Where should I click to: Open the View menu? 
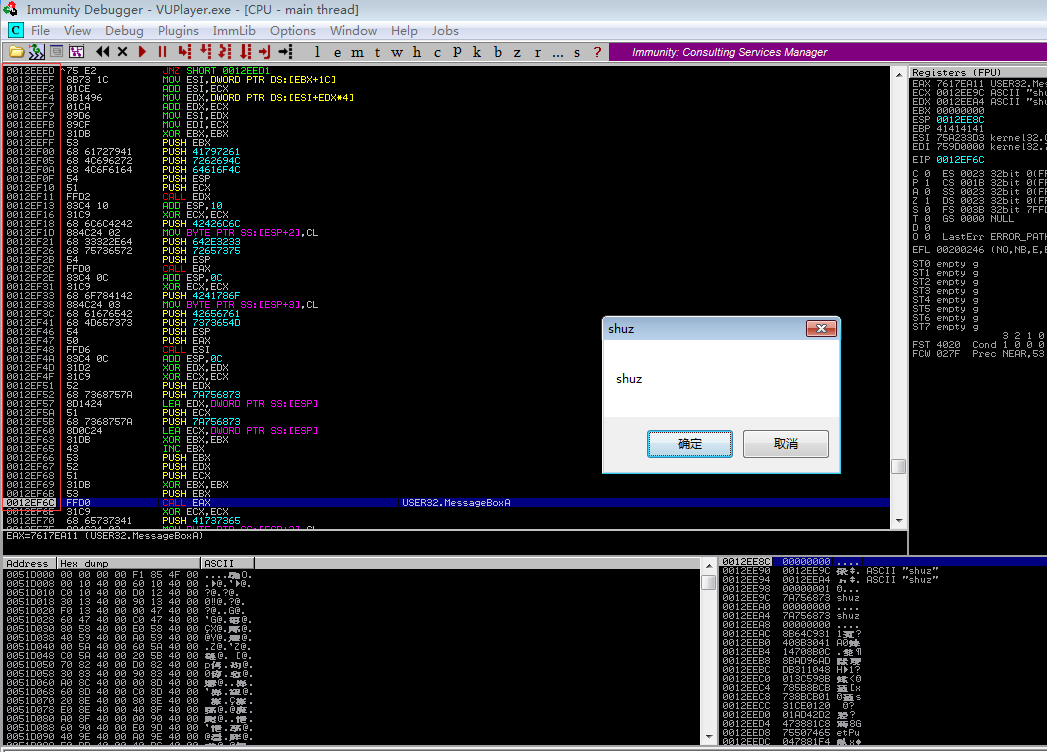77,31
